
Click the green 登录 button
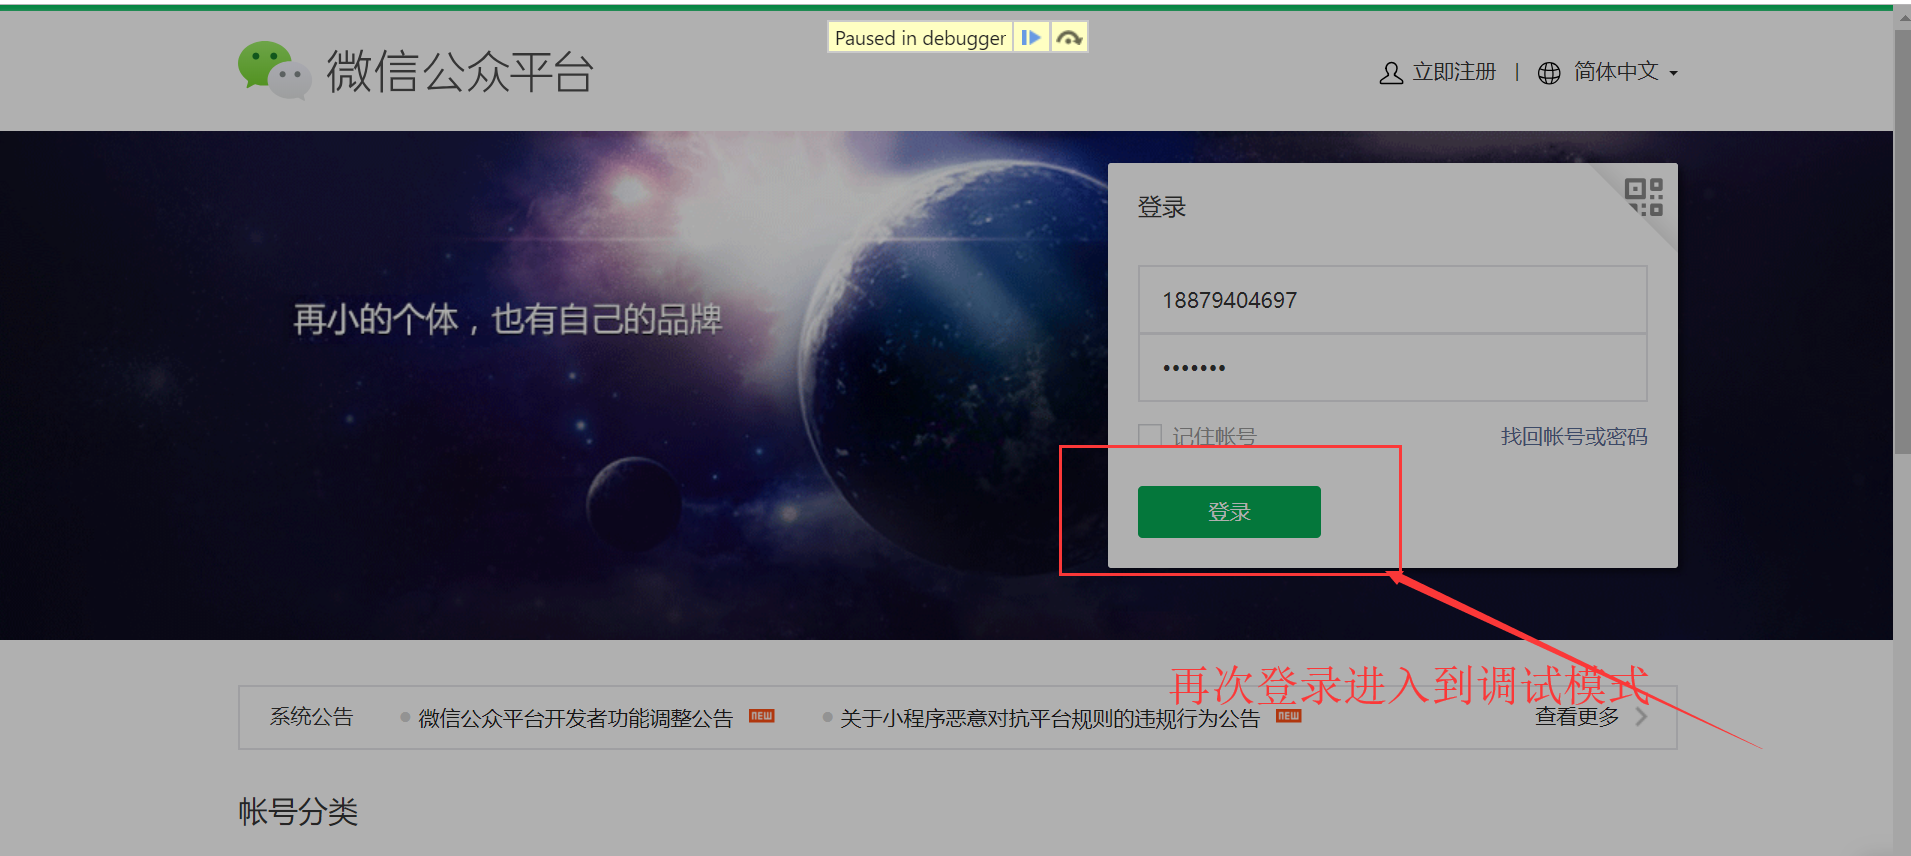click(1229, 512)
